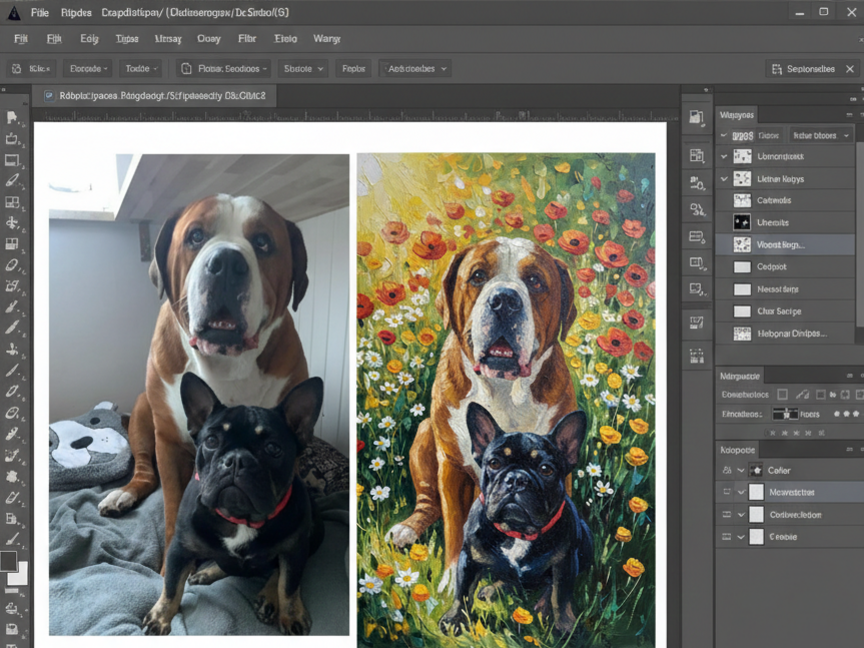The height and width of the screenshot is (648, 864).
Task: Hide the Cotbvecledom layer using its visibility box
Action: click(727, 515)
